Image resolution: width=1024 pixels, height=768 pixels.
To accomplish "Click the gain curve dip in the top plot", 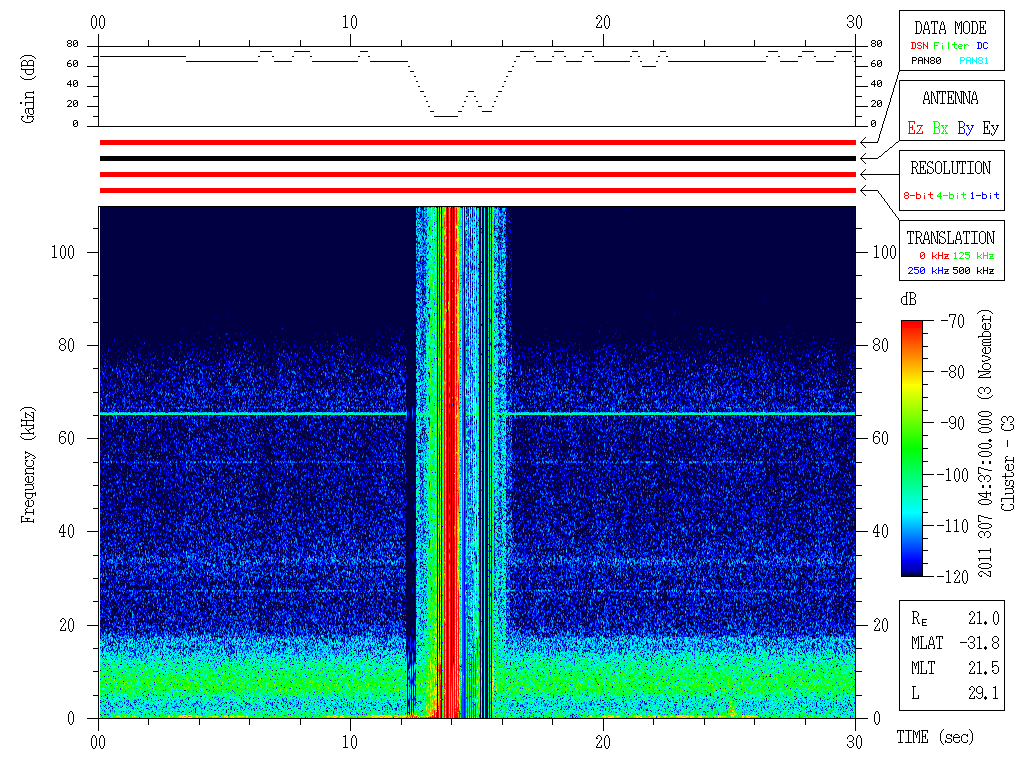I will [445, 115].
